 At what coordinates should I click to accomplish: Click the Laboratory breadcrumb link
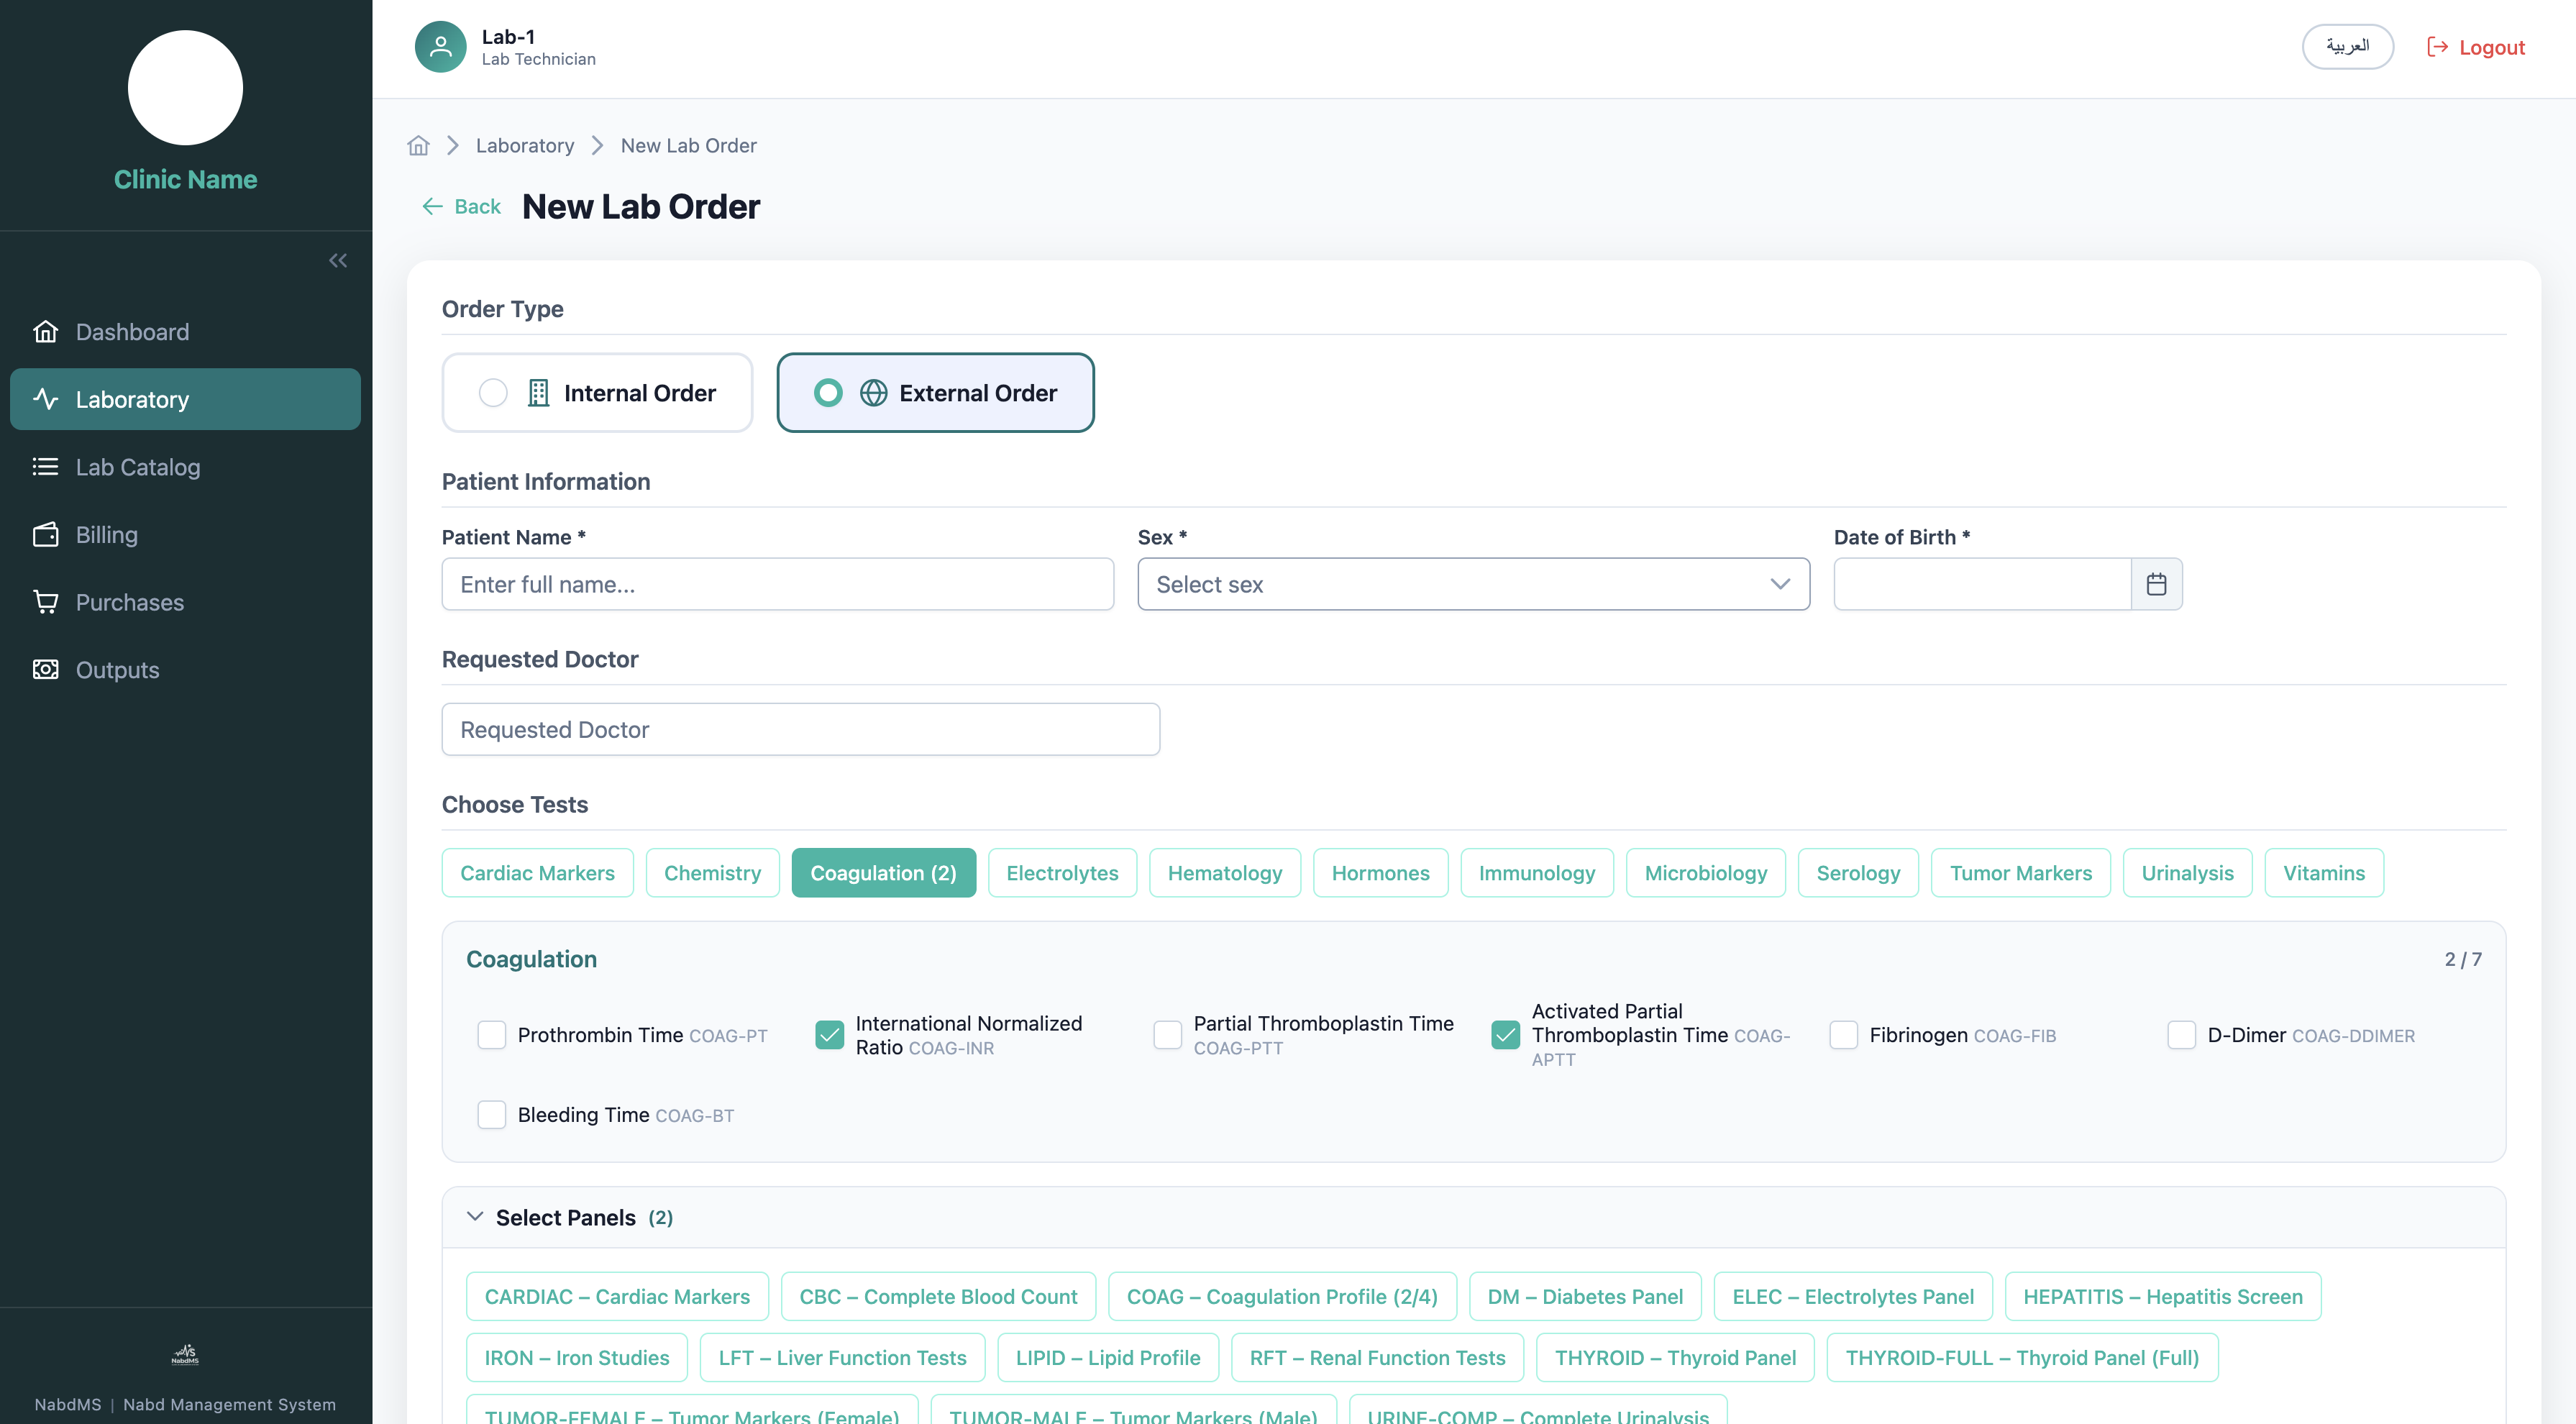(525, 145)
